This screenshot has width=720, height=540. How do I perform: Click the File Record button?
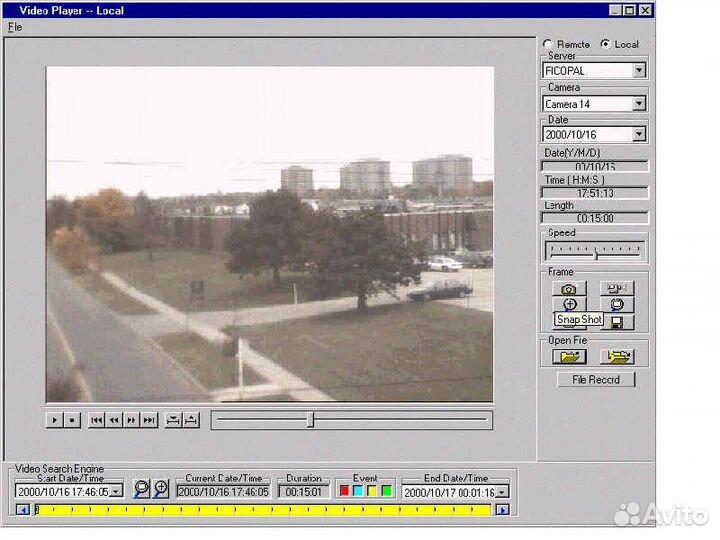tap(596, 380)
